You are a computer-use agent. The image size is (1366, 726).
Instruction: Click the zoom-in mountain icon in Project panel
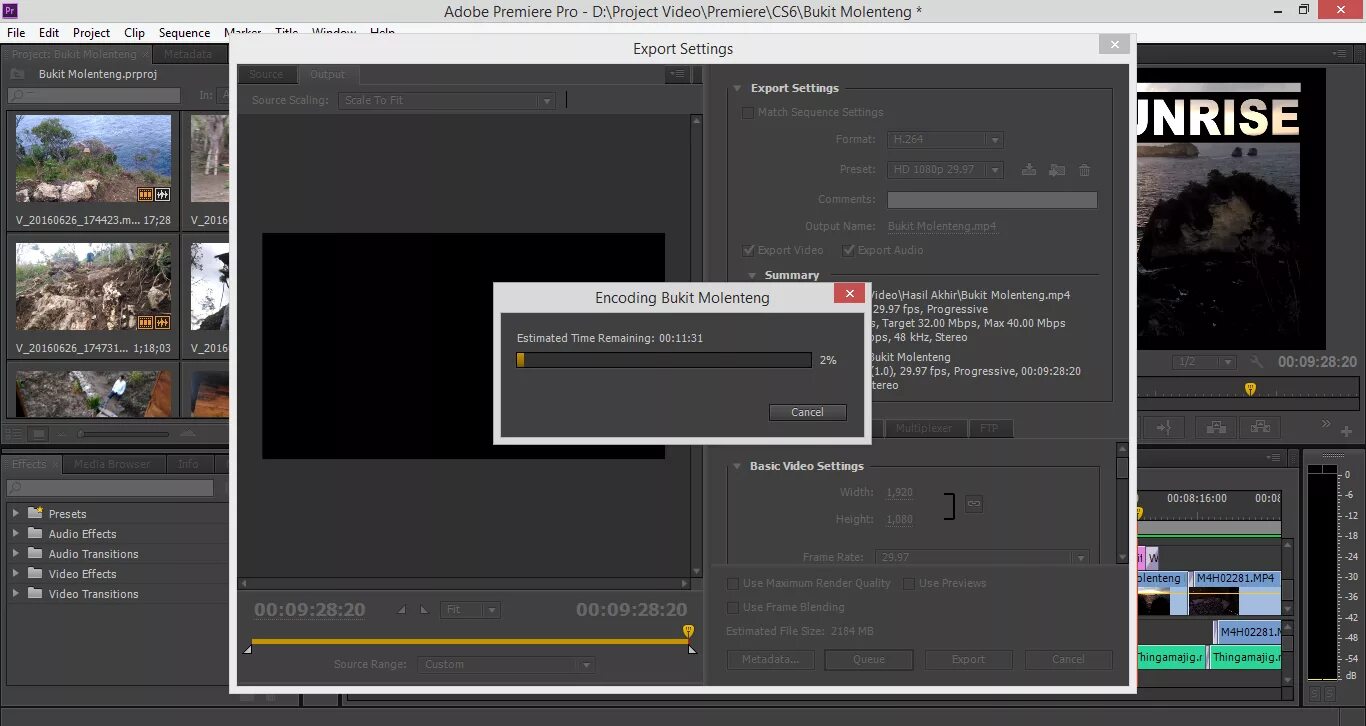(187, 433)
